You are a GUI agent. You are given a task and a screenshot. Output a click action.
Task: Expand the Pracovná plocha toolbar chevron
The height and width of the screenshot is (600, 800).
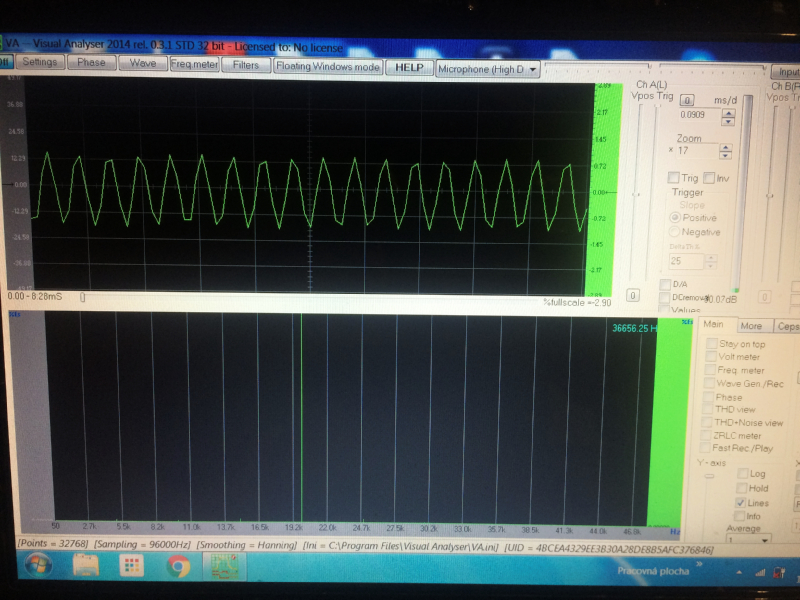click(x=699, y=564)
